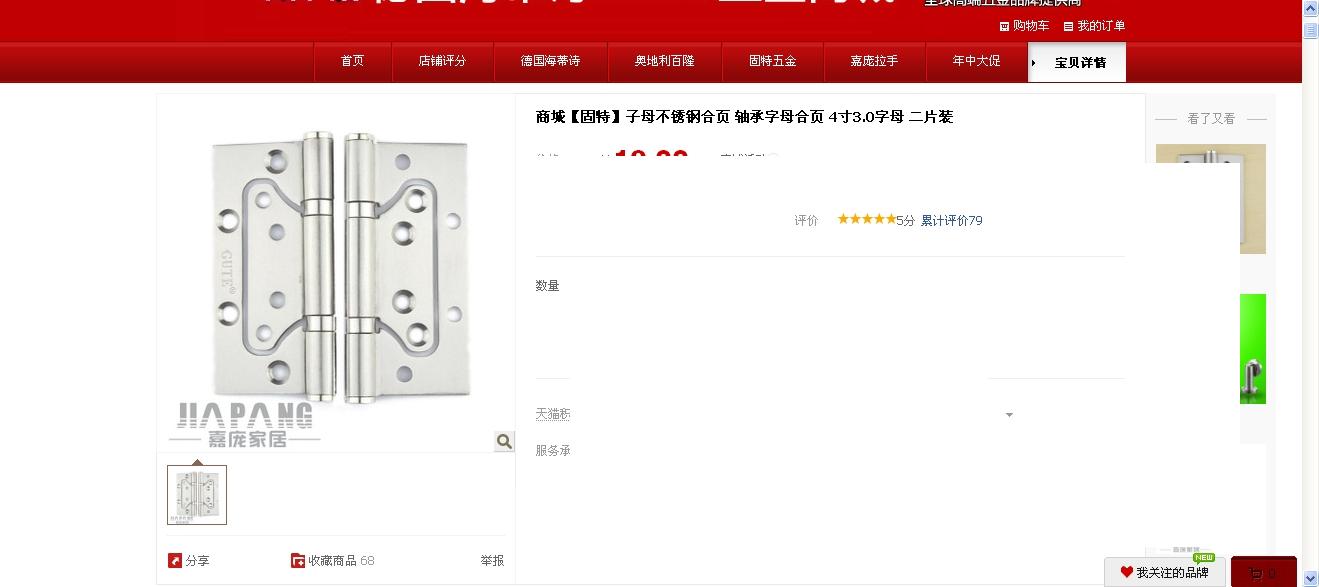Image resolution: width=1319 pixels, height=587 pixels.
Task: Open 我的订单 orders list icon
Action: (1068, 26)
